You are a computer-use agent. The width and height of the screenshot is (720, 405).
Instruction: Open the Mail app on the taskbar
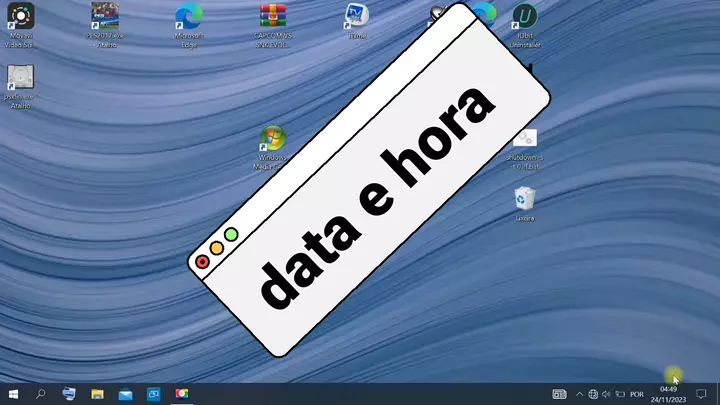coord(126,394)
